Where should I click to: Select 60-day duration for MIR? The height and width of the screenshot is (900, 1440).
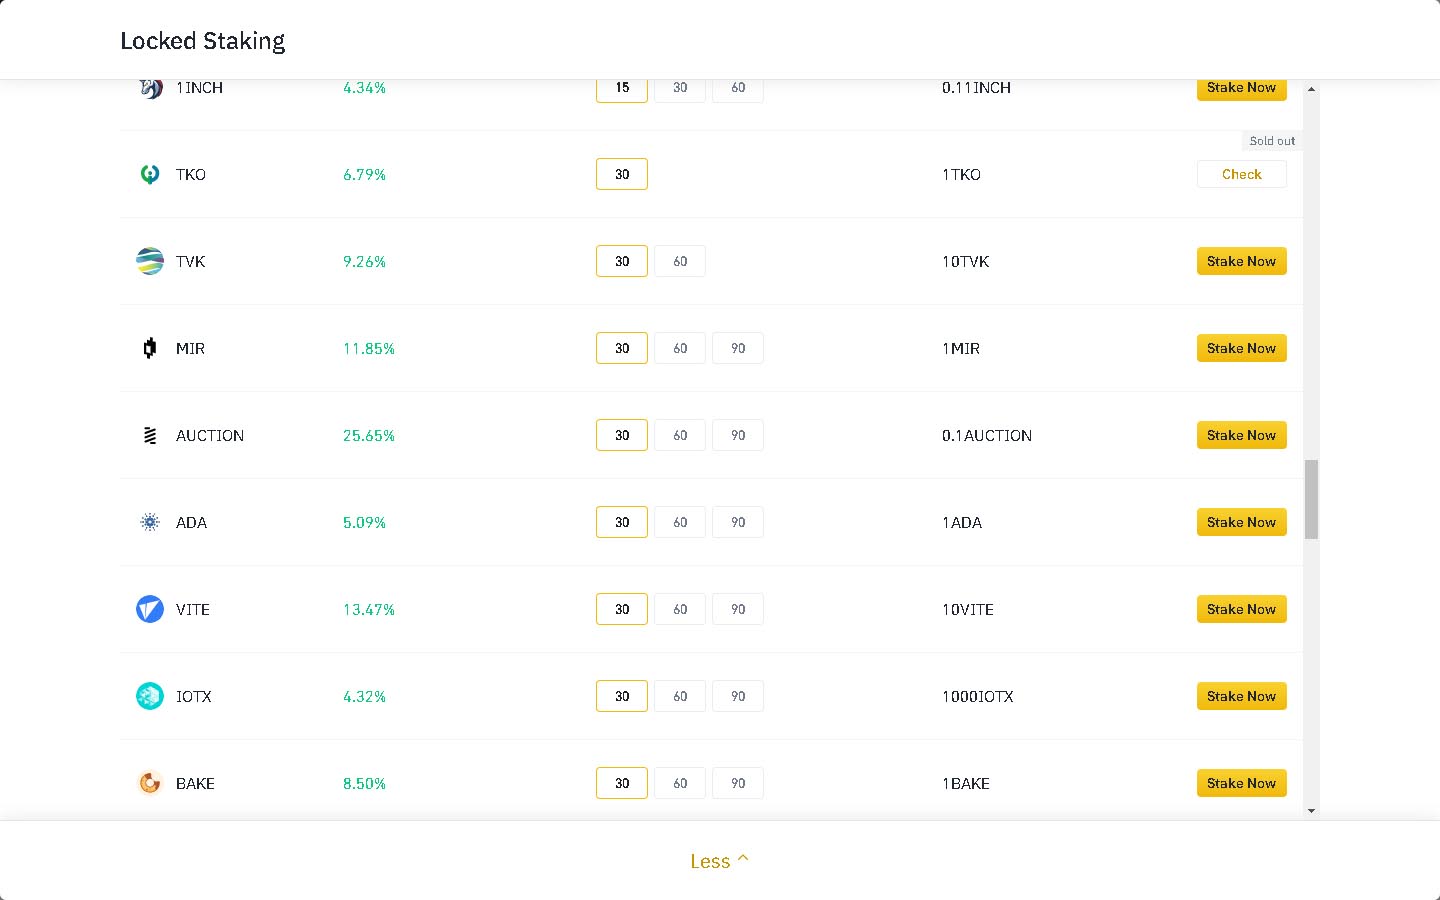pyautogui.click(x=680, y=348)
